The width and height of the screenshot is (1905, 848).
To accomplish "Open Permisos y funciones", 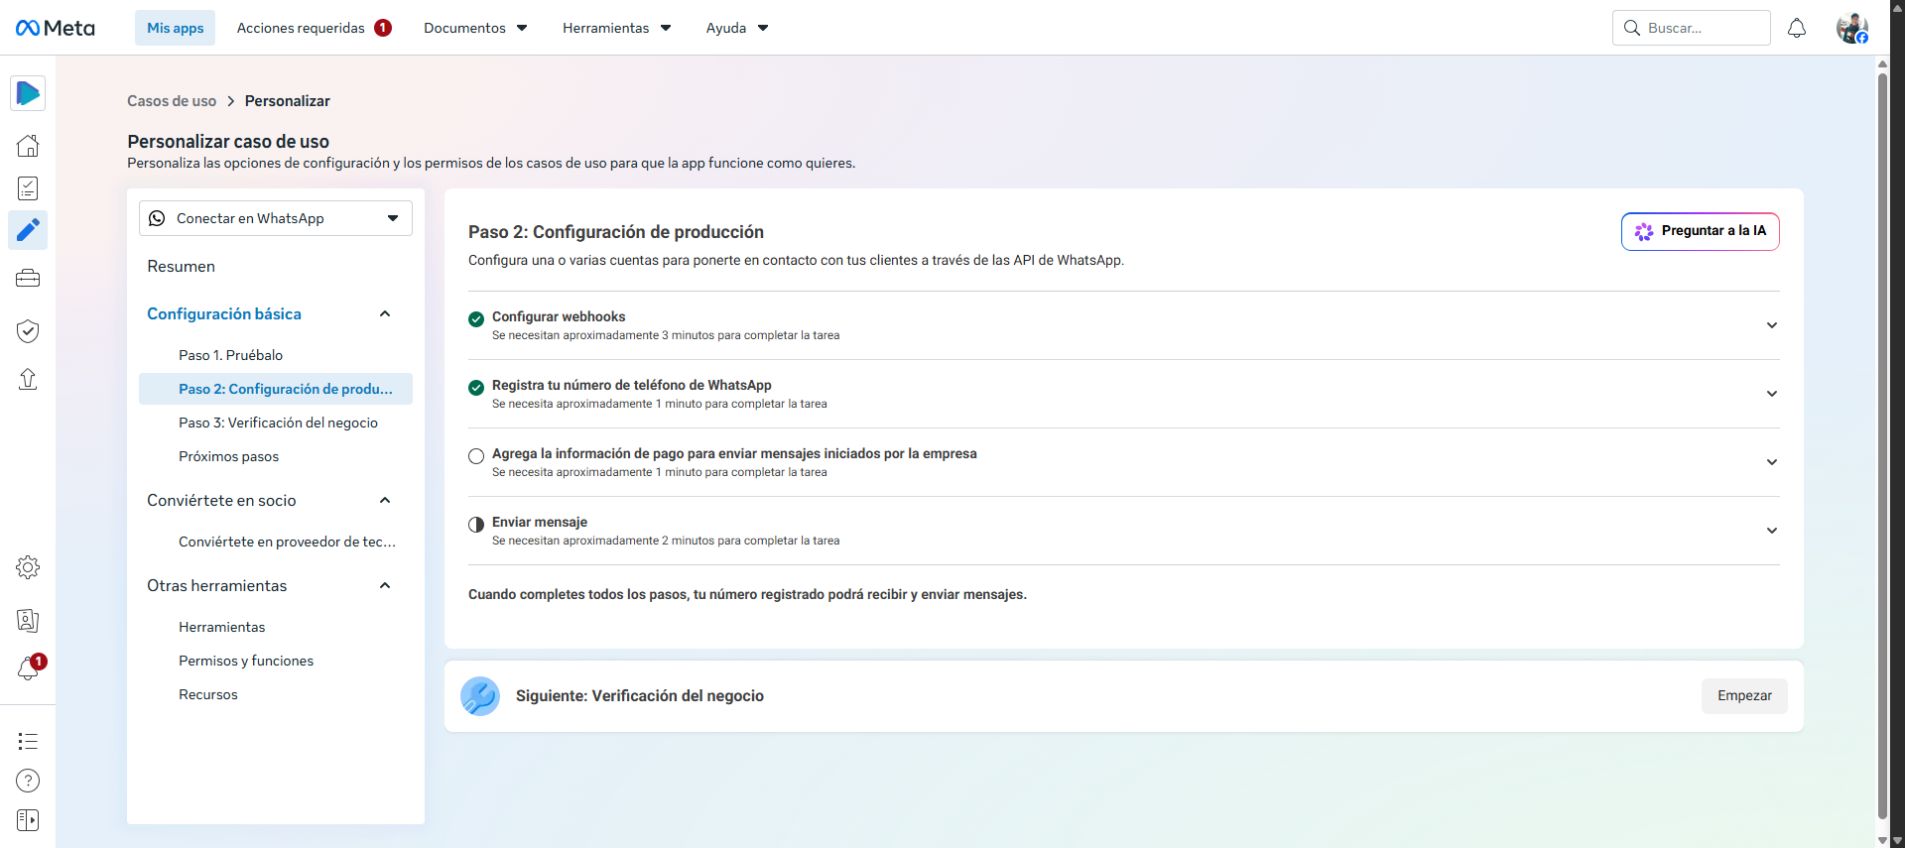I will pos(246,661).
